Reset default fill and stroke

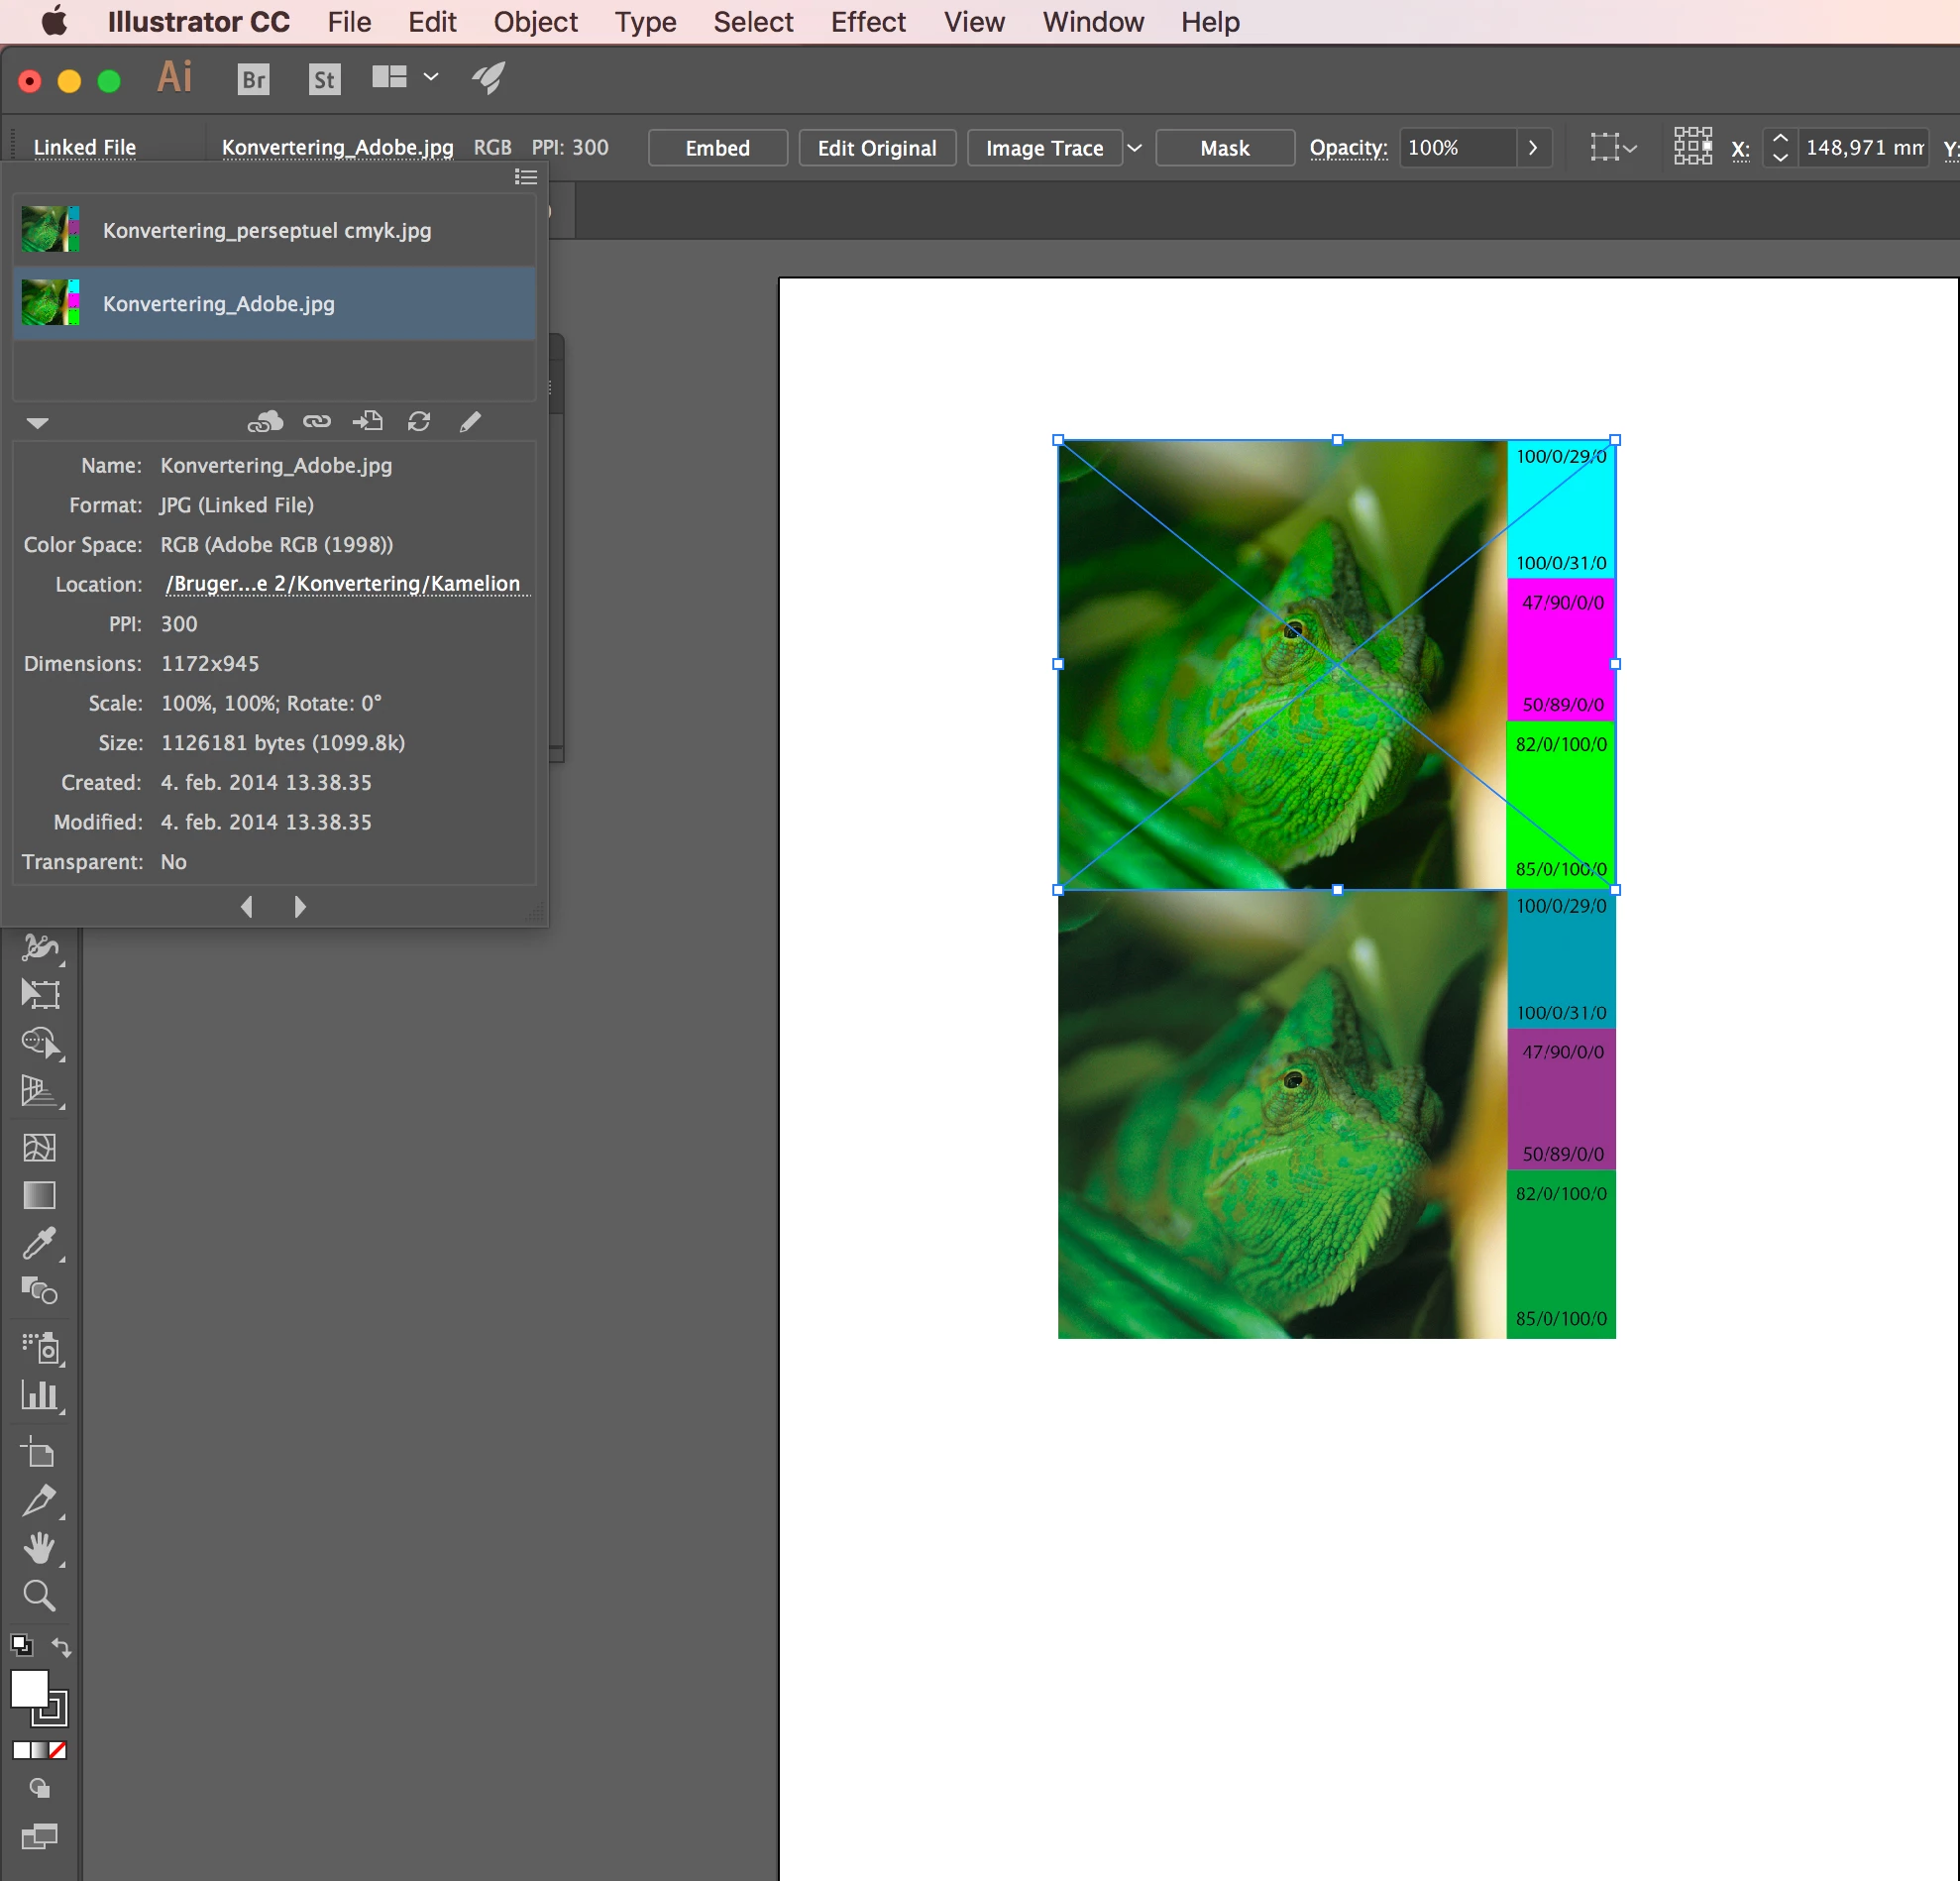pyautogui.click(x=21, y=1645)
